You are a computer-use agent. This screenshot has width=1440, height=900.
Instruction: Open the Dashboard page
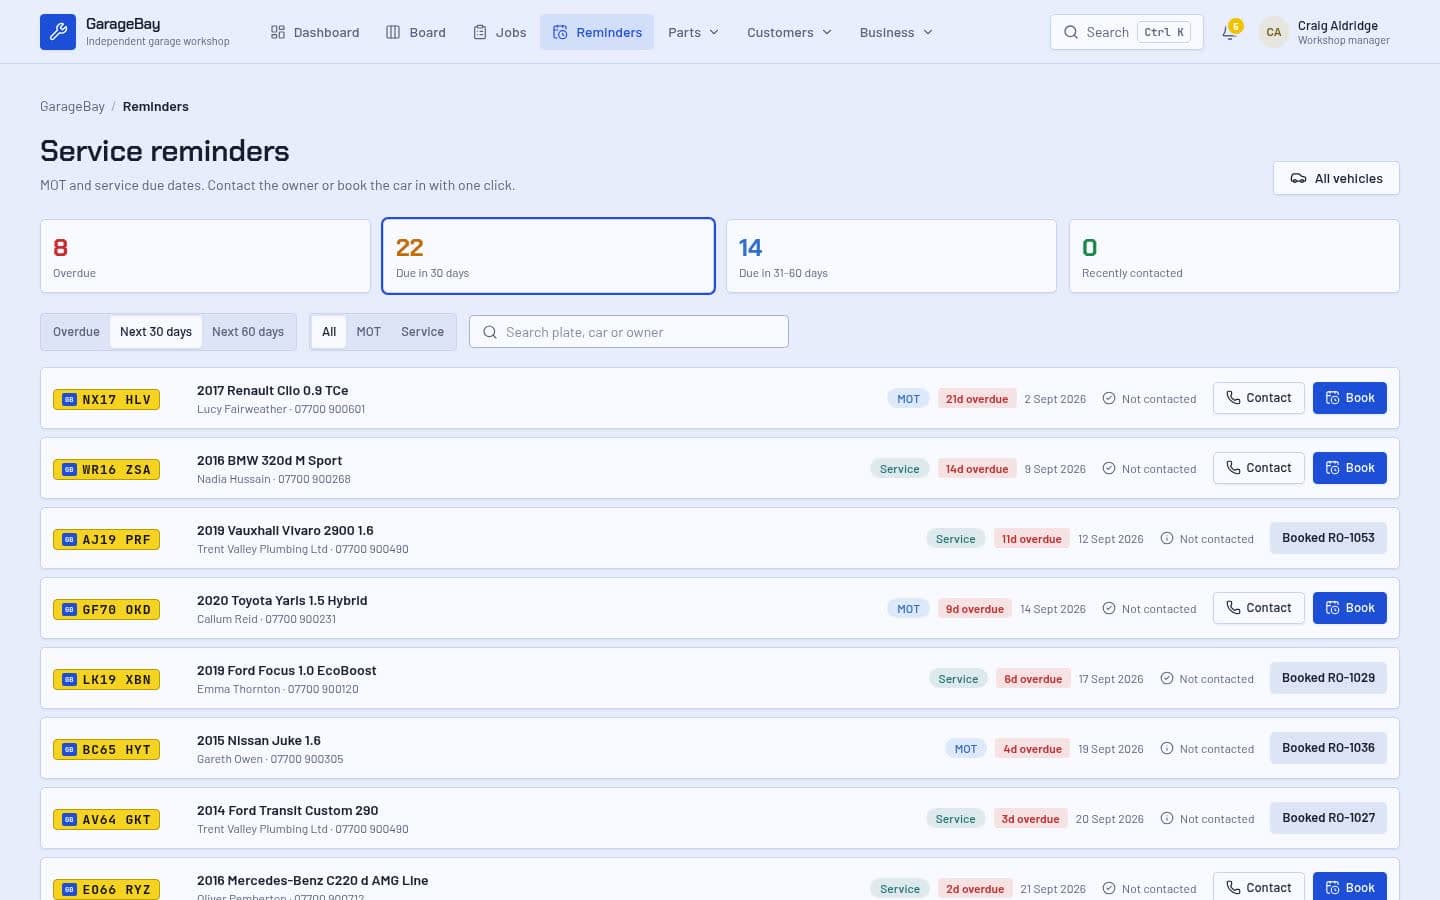[315, 32]
